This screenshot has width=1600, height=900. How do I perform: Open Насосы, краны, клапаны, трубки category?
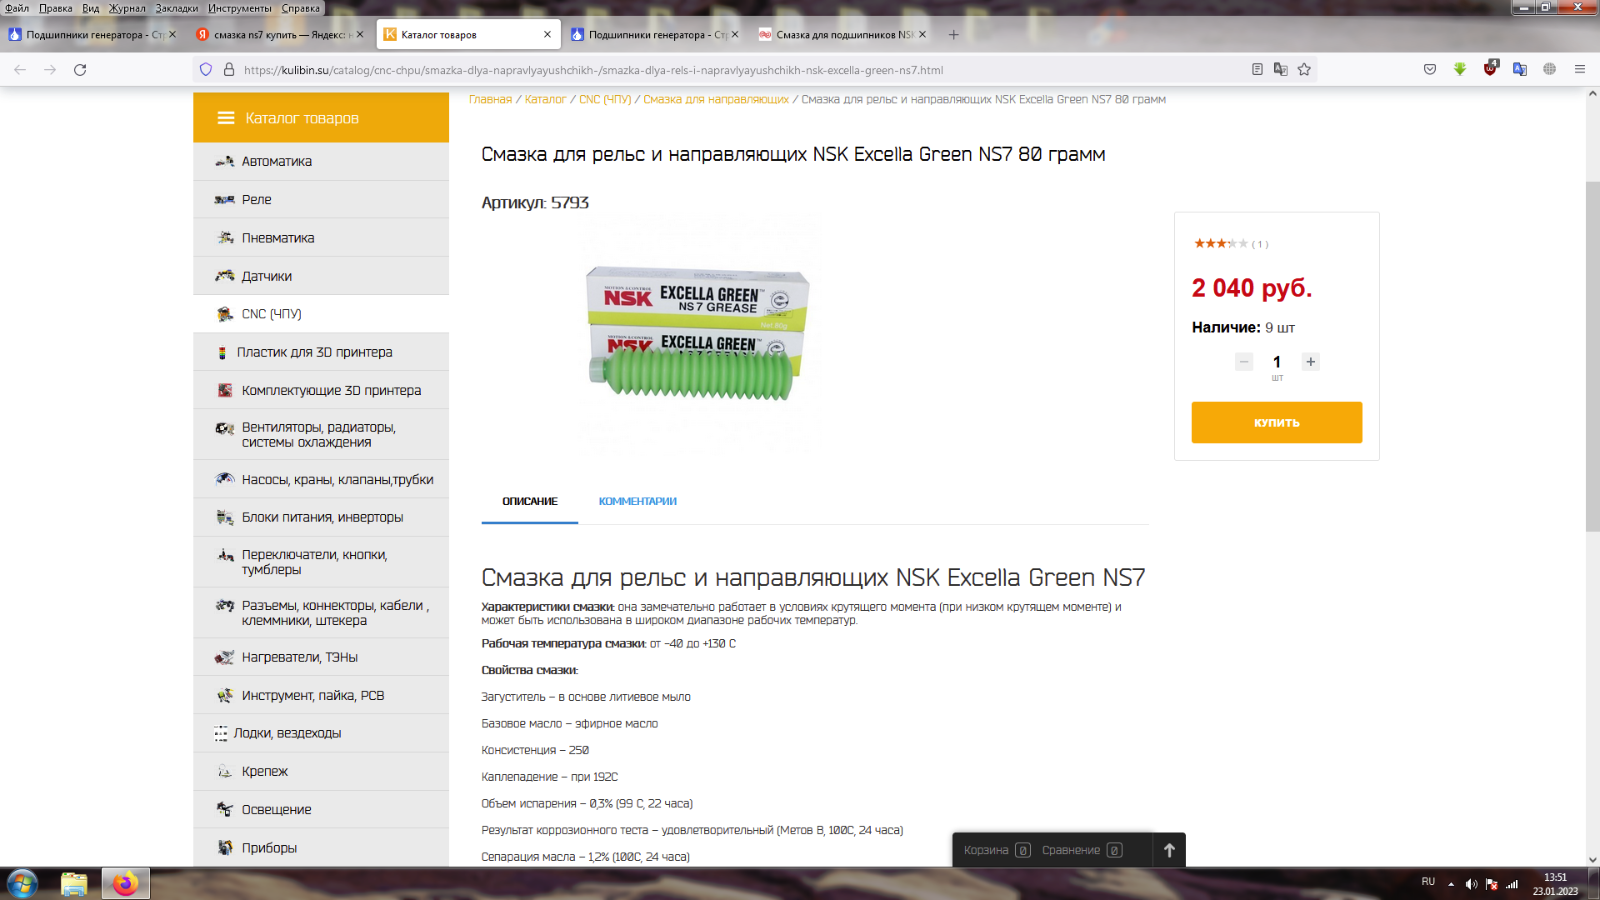tap(321, 479)
